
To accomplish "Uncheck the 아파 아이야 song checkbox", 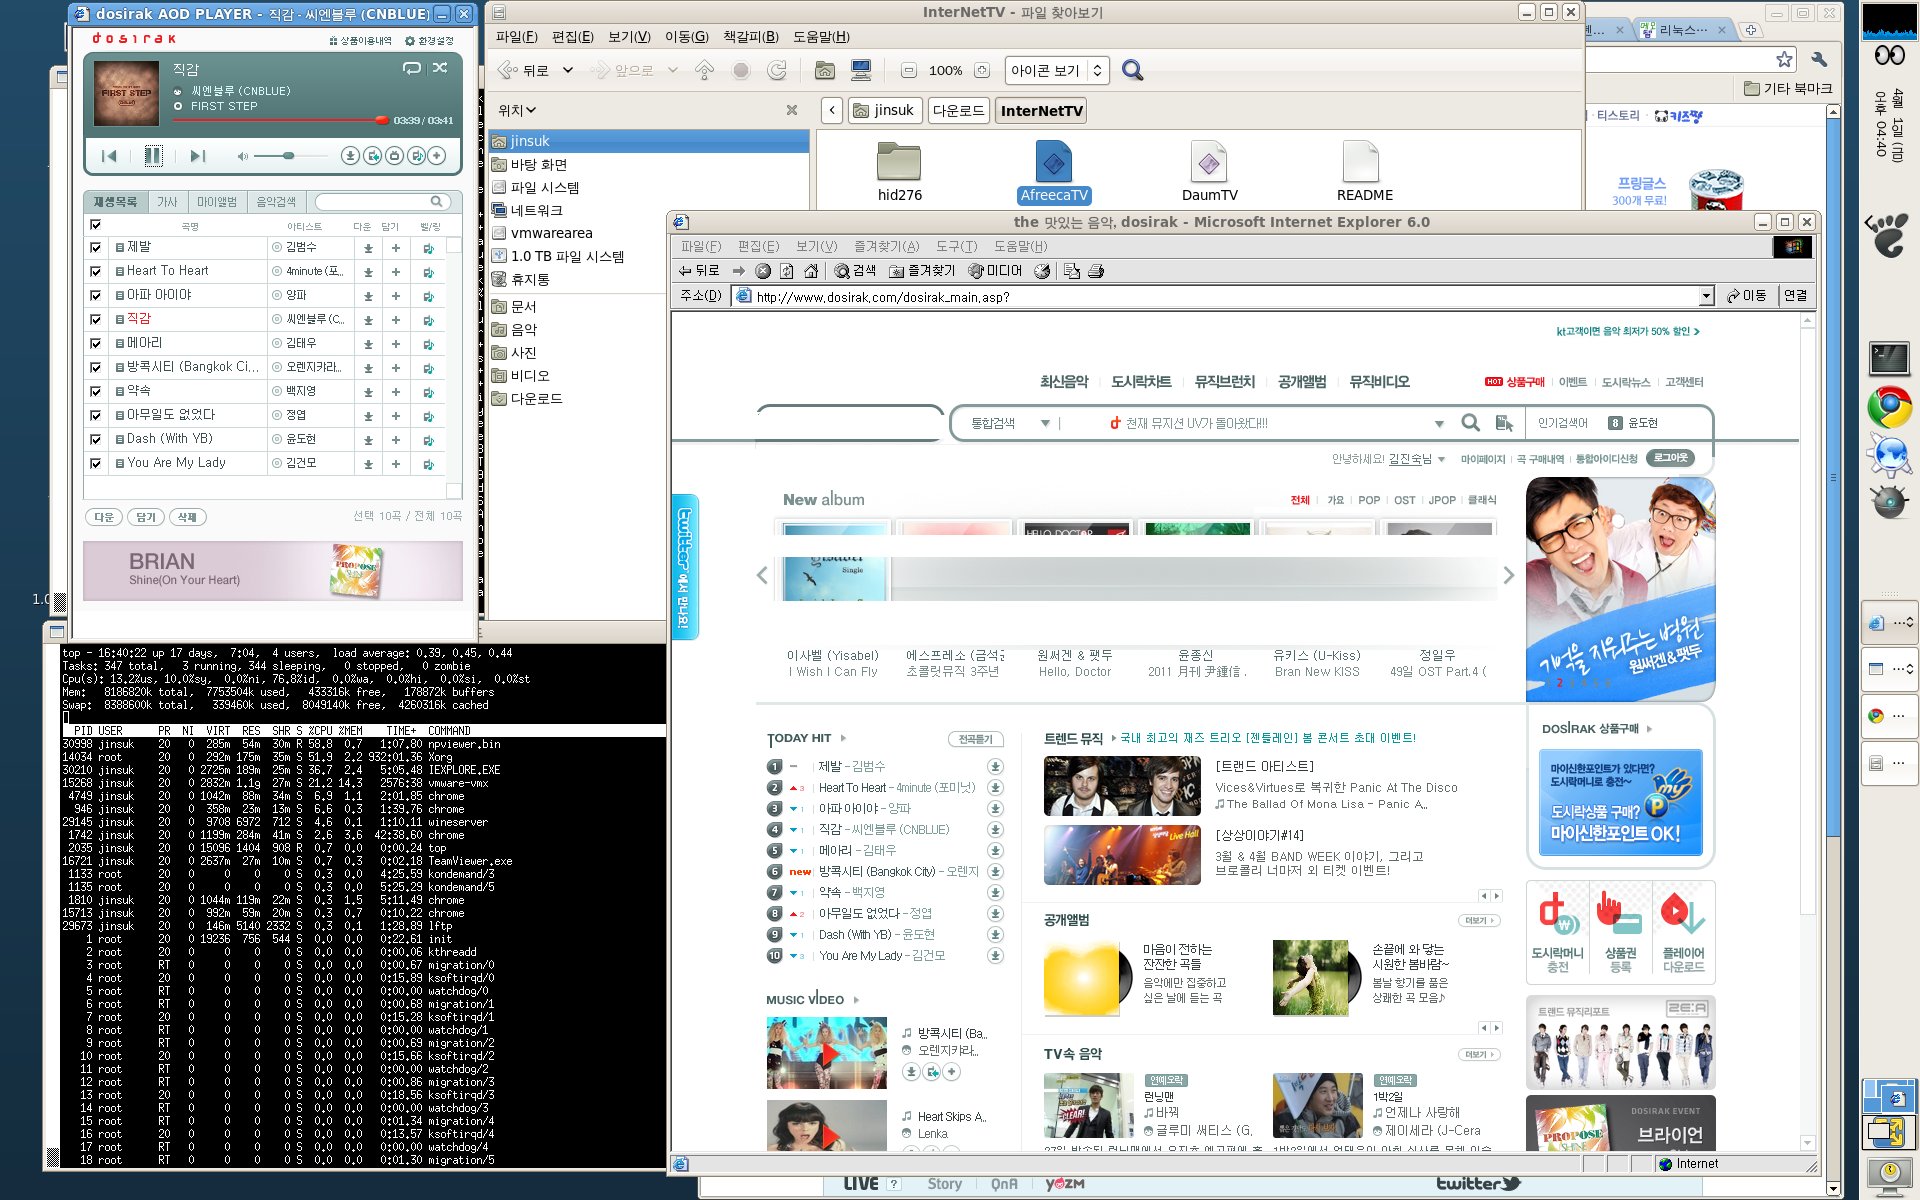I will point(96,295).
